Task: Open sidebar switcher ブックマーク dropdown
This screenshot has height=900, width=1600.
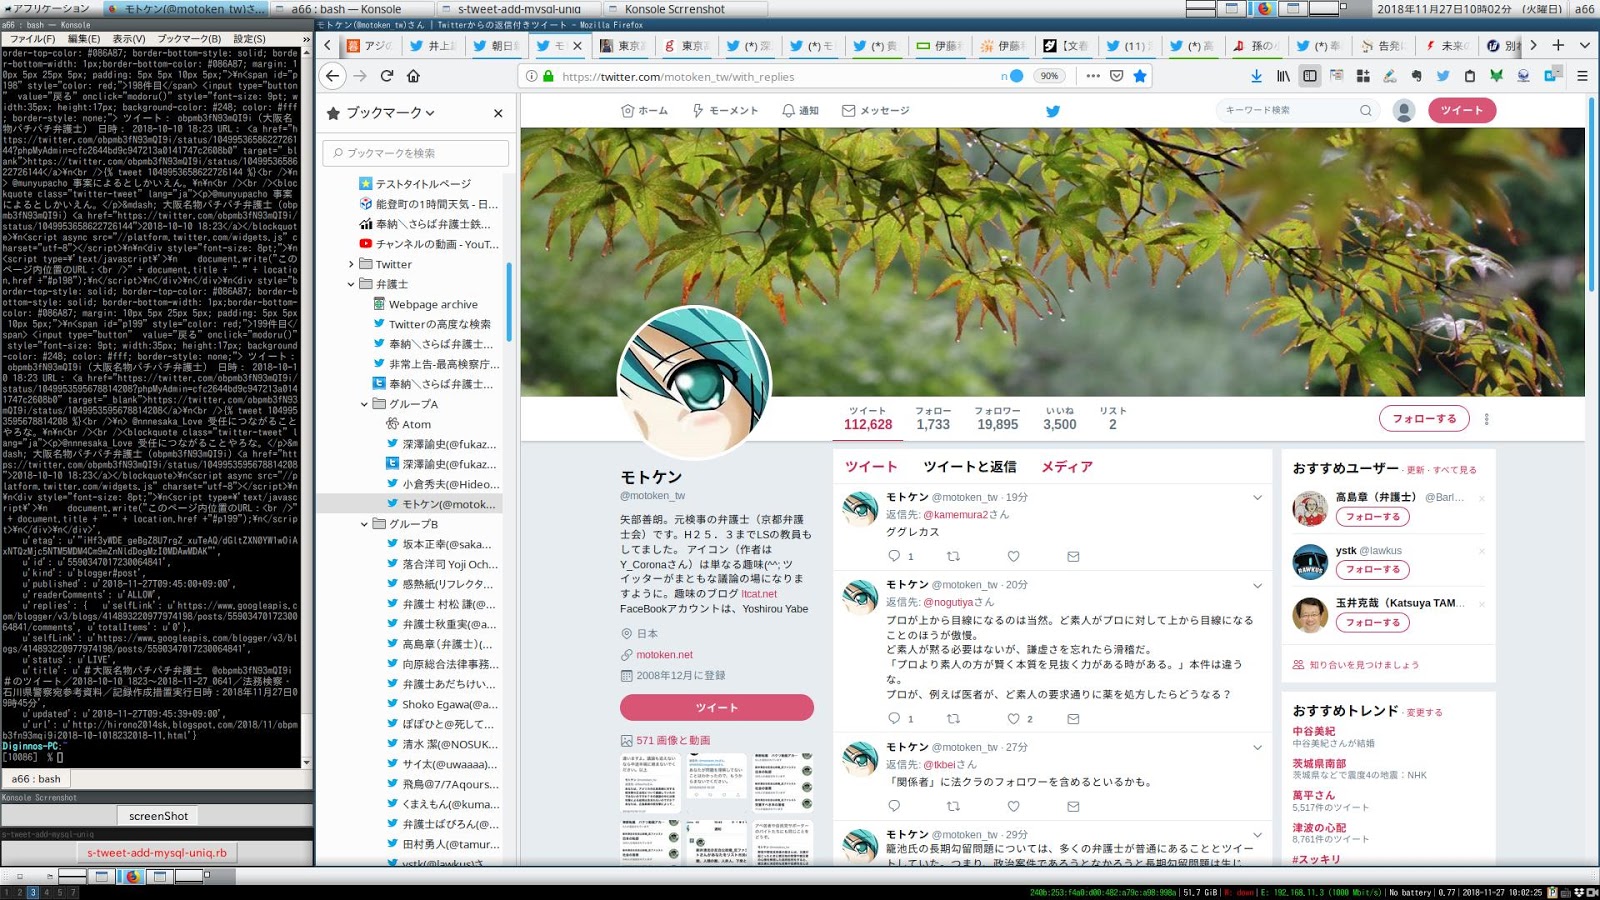Action: click(x=381, y=113)
